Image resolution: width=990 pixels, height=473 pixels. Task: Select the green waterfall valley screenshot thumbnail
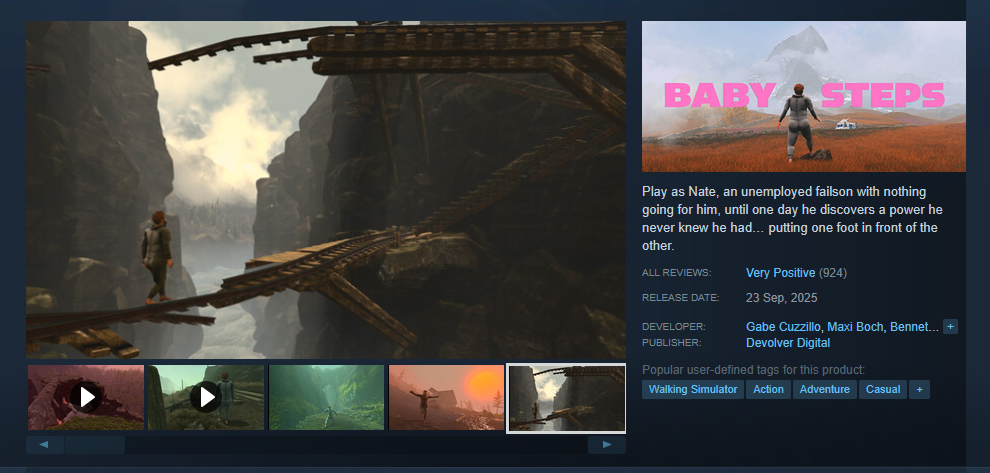coord(326,397)
